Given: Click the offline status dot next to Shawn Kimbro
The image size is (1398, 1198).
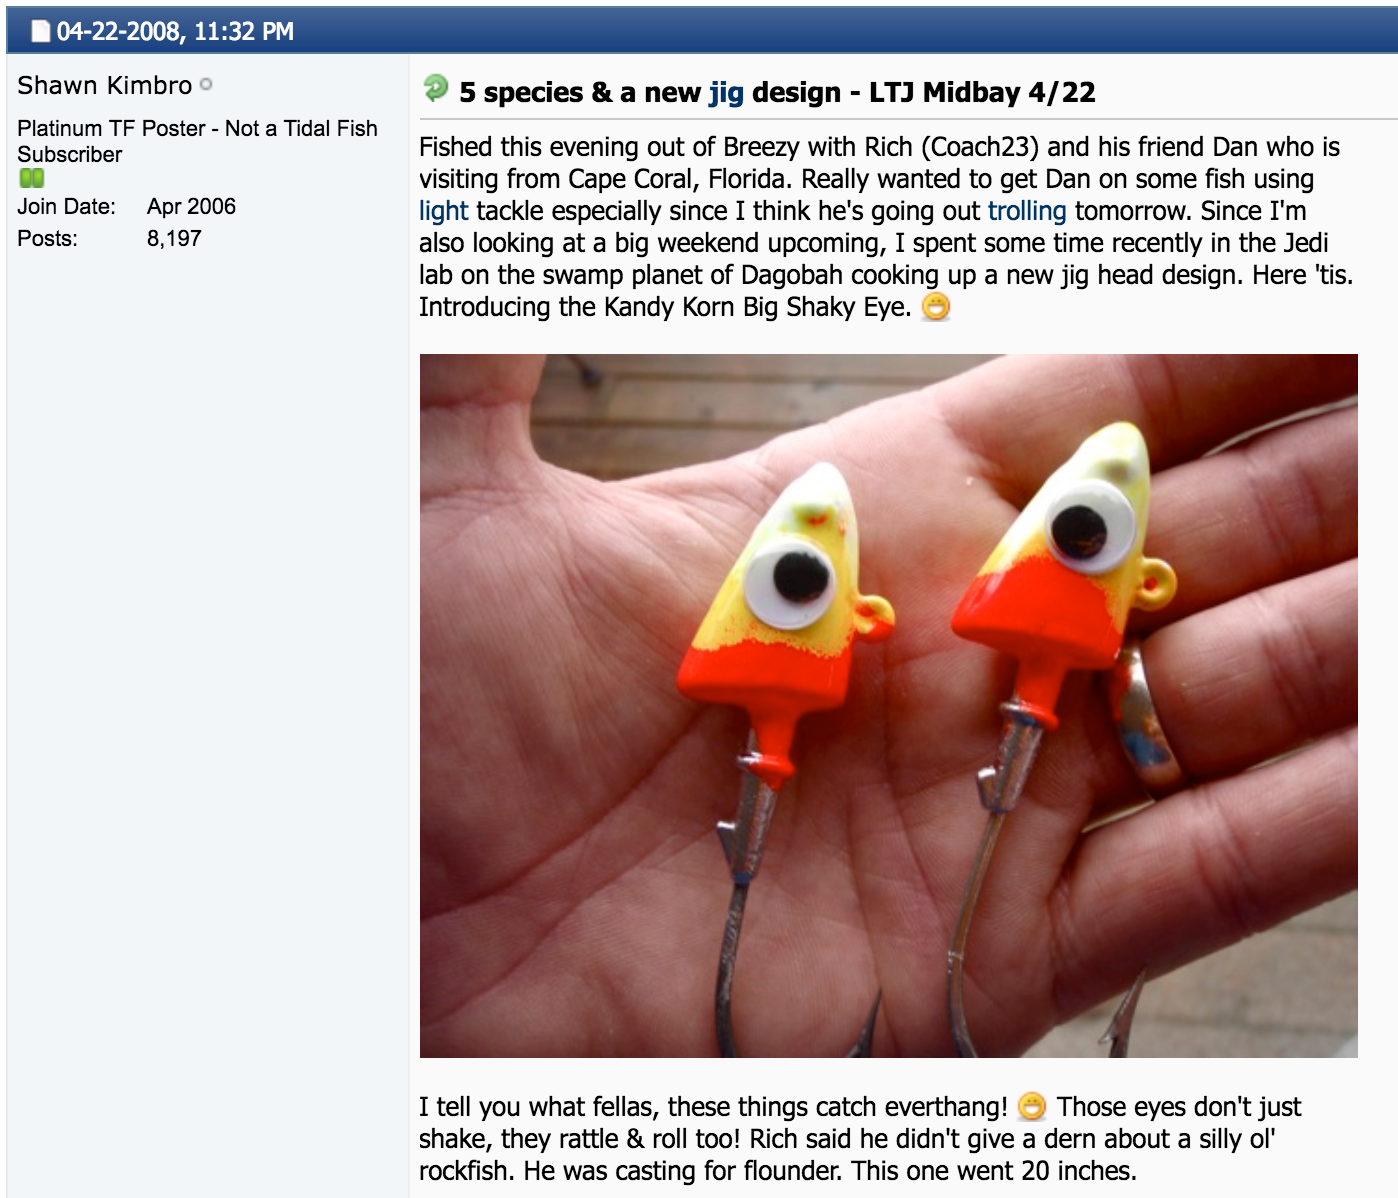Looking at the screenshot, I should [x=206, y=85].
